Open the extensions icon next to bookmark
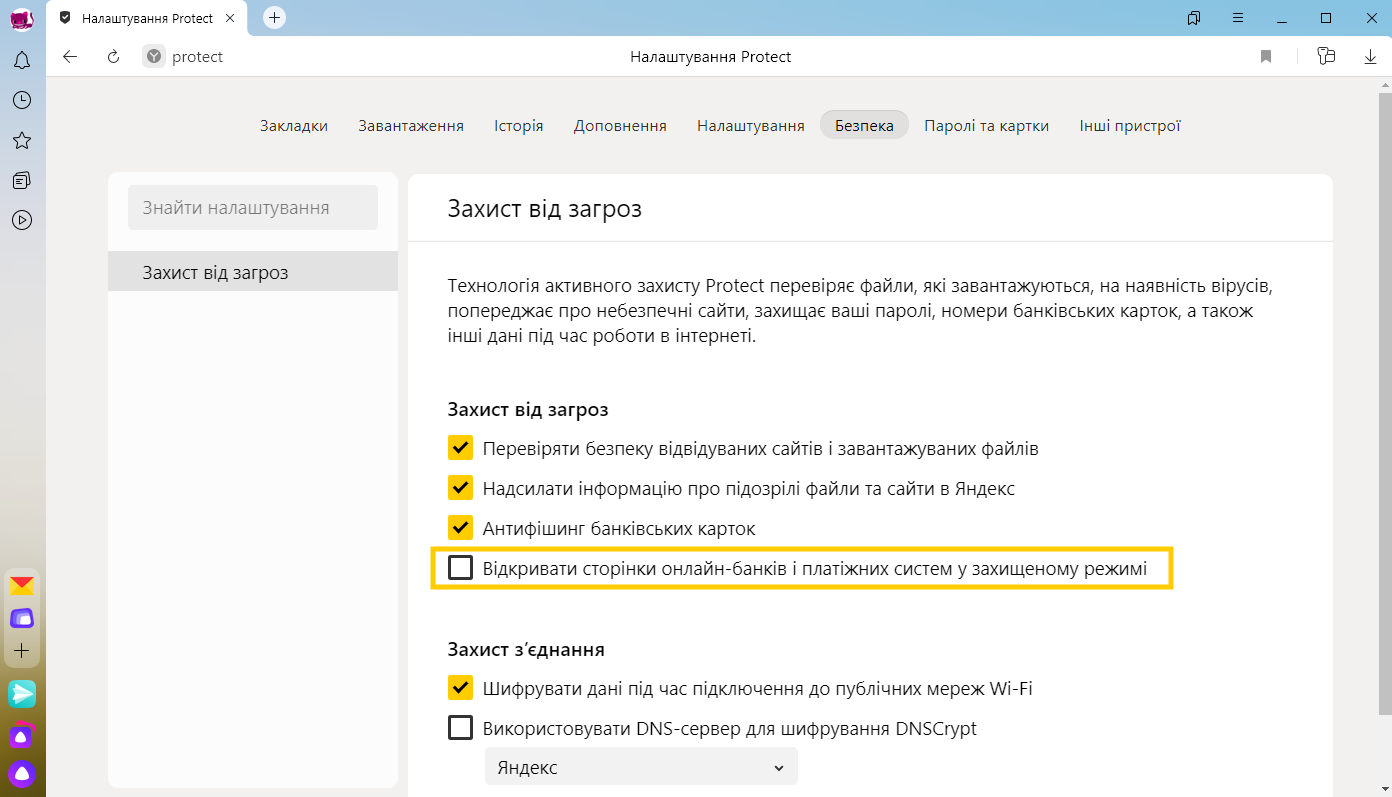Screen dimensions: 1392x797 click(1326, 57)
